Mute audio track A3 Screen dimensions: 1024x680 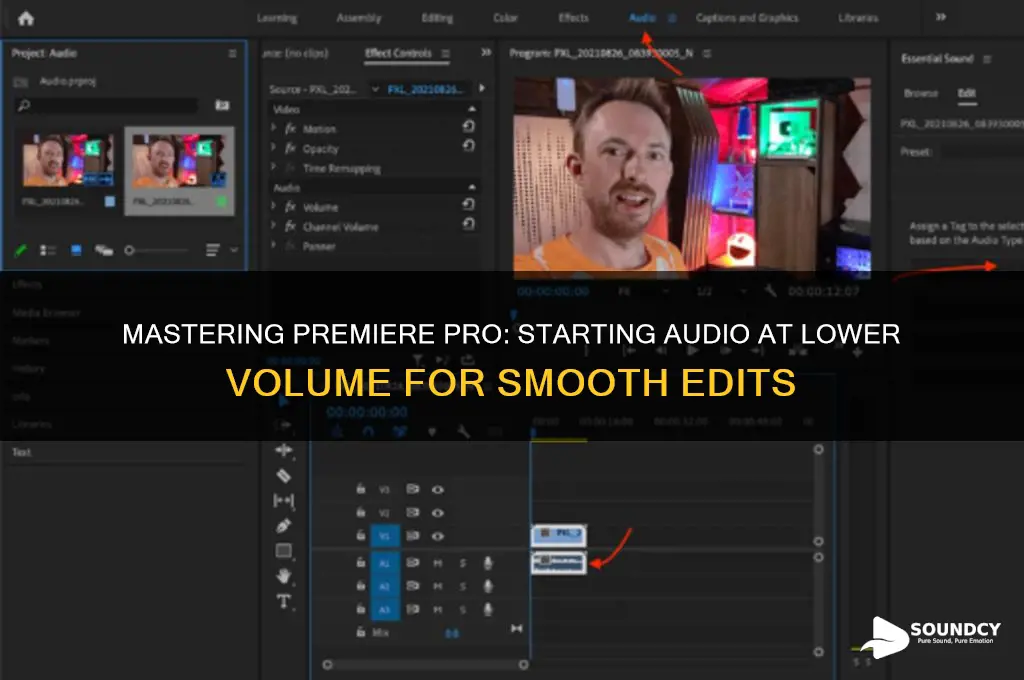click(x=438, y=609)
